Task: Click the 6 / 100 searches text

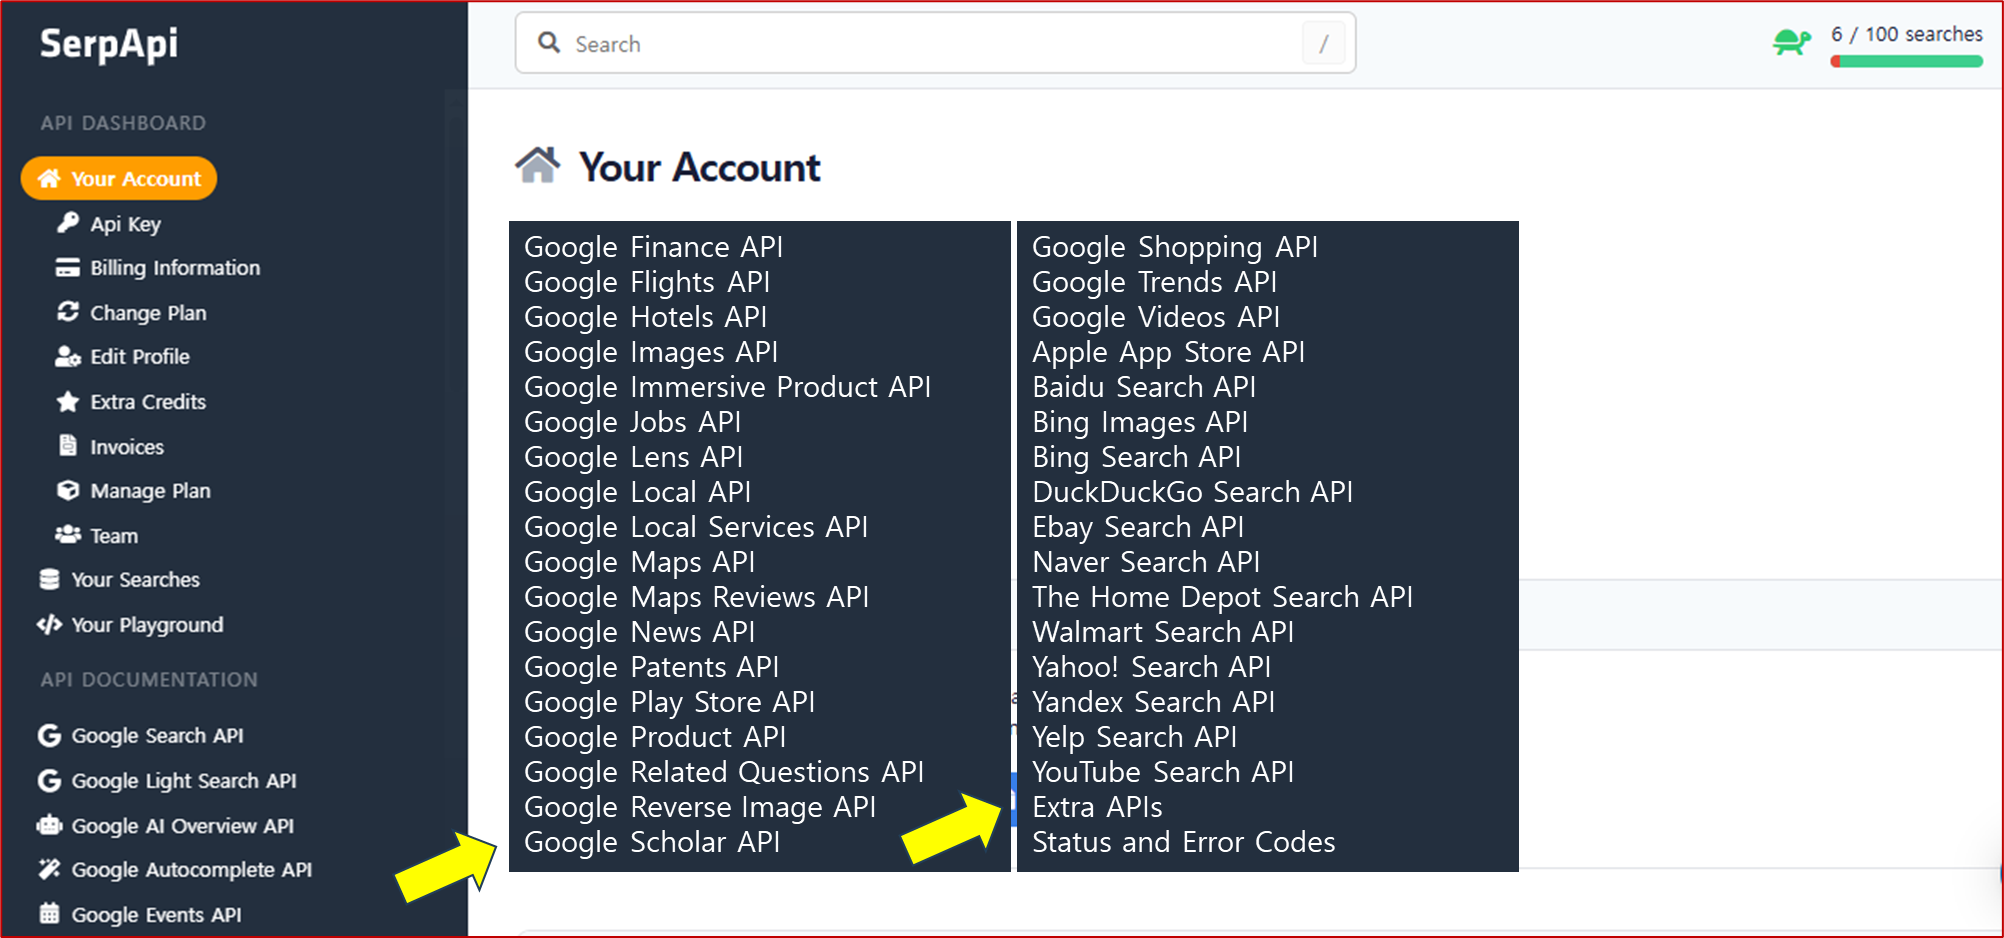Action: pos(1906,35)
